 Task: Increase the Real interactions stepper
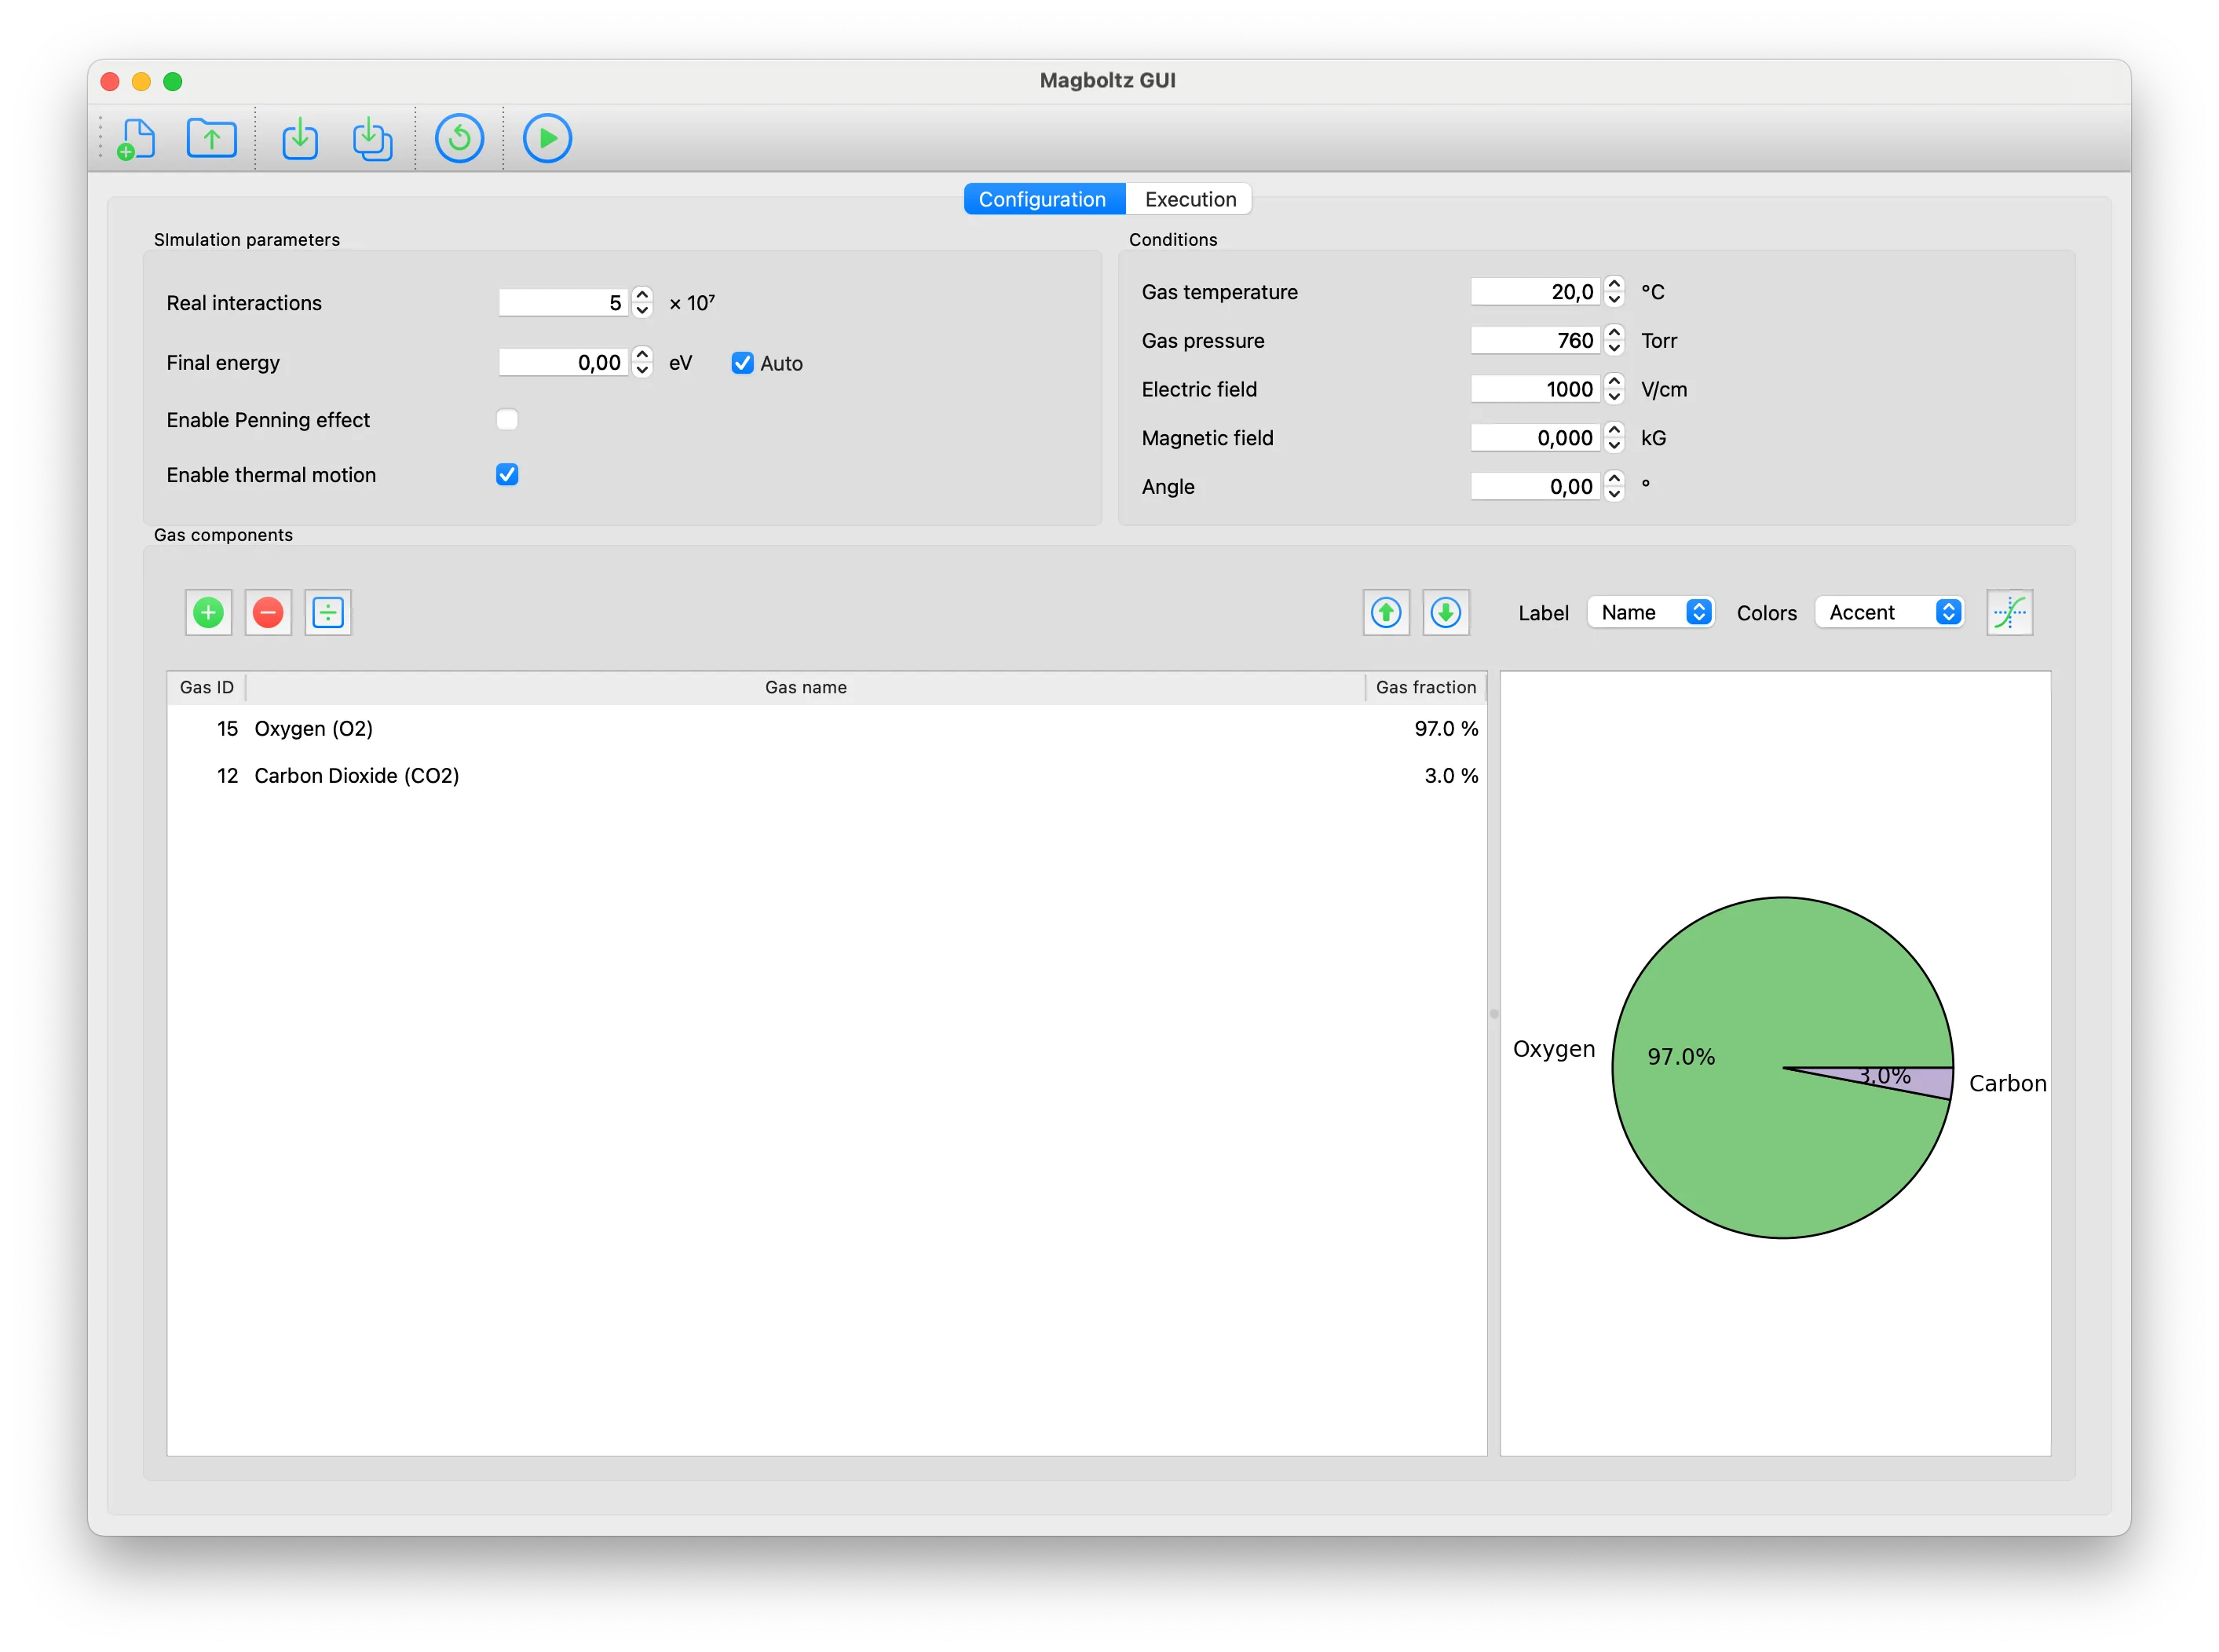(x=643, y=295)
